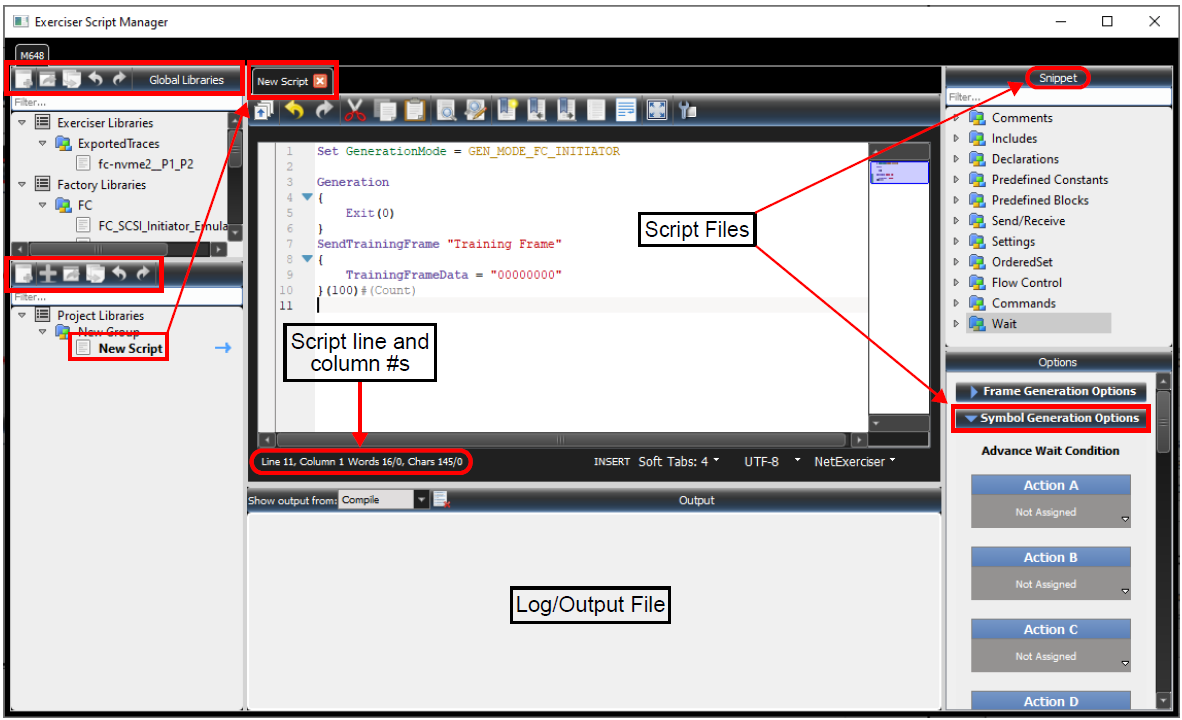Expand Frame Generation Options section
This screenshot has width=1182, height=720.
click(1051, 391)
